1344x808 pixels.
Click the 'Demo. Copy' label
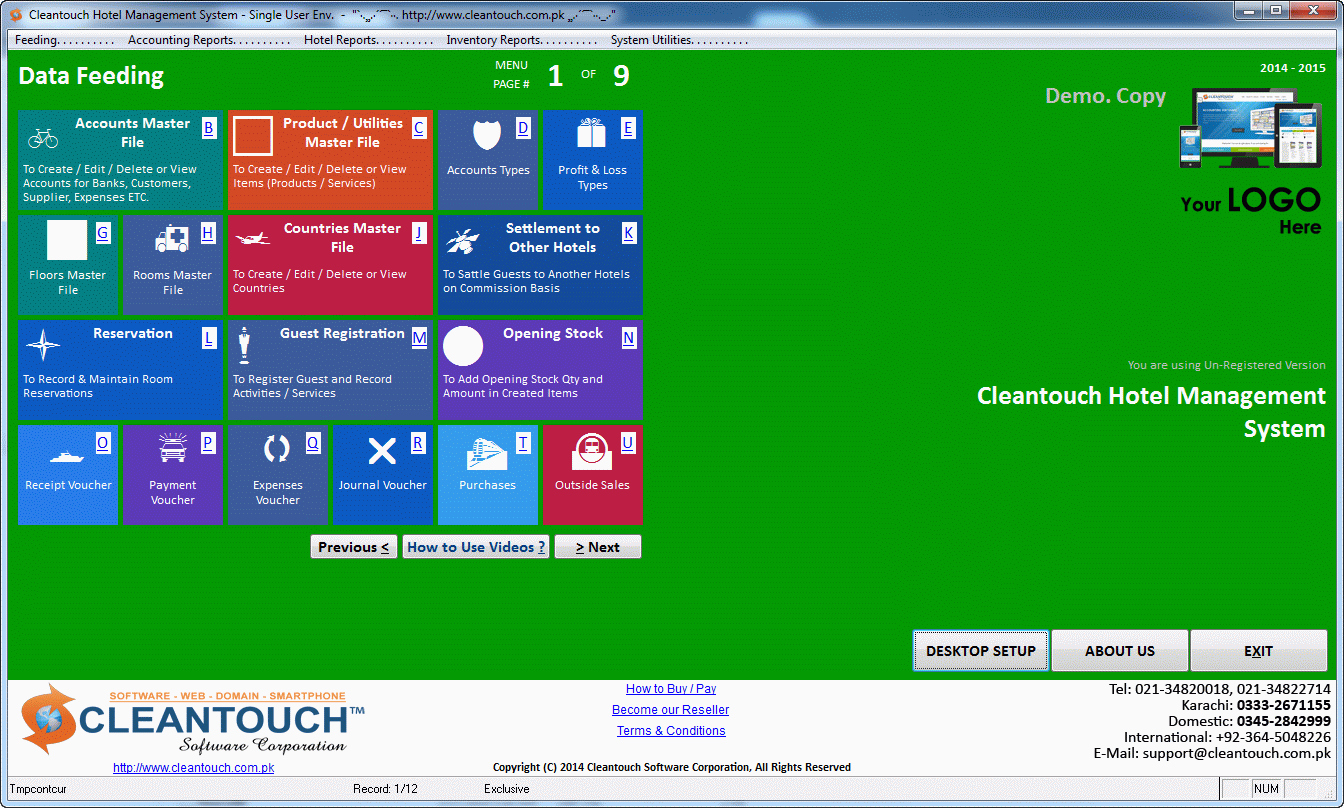(x=1106, y=96)
